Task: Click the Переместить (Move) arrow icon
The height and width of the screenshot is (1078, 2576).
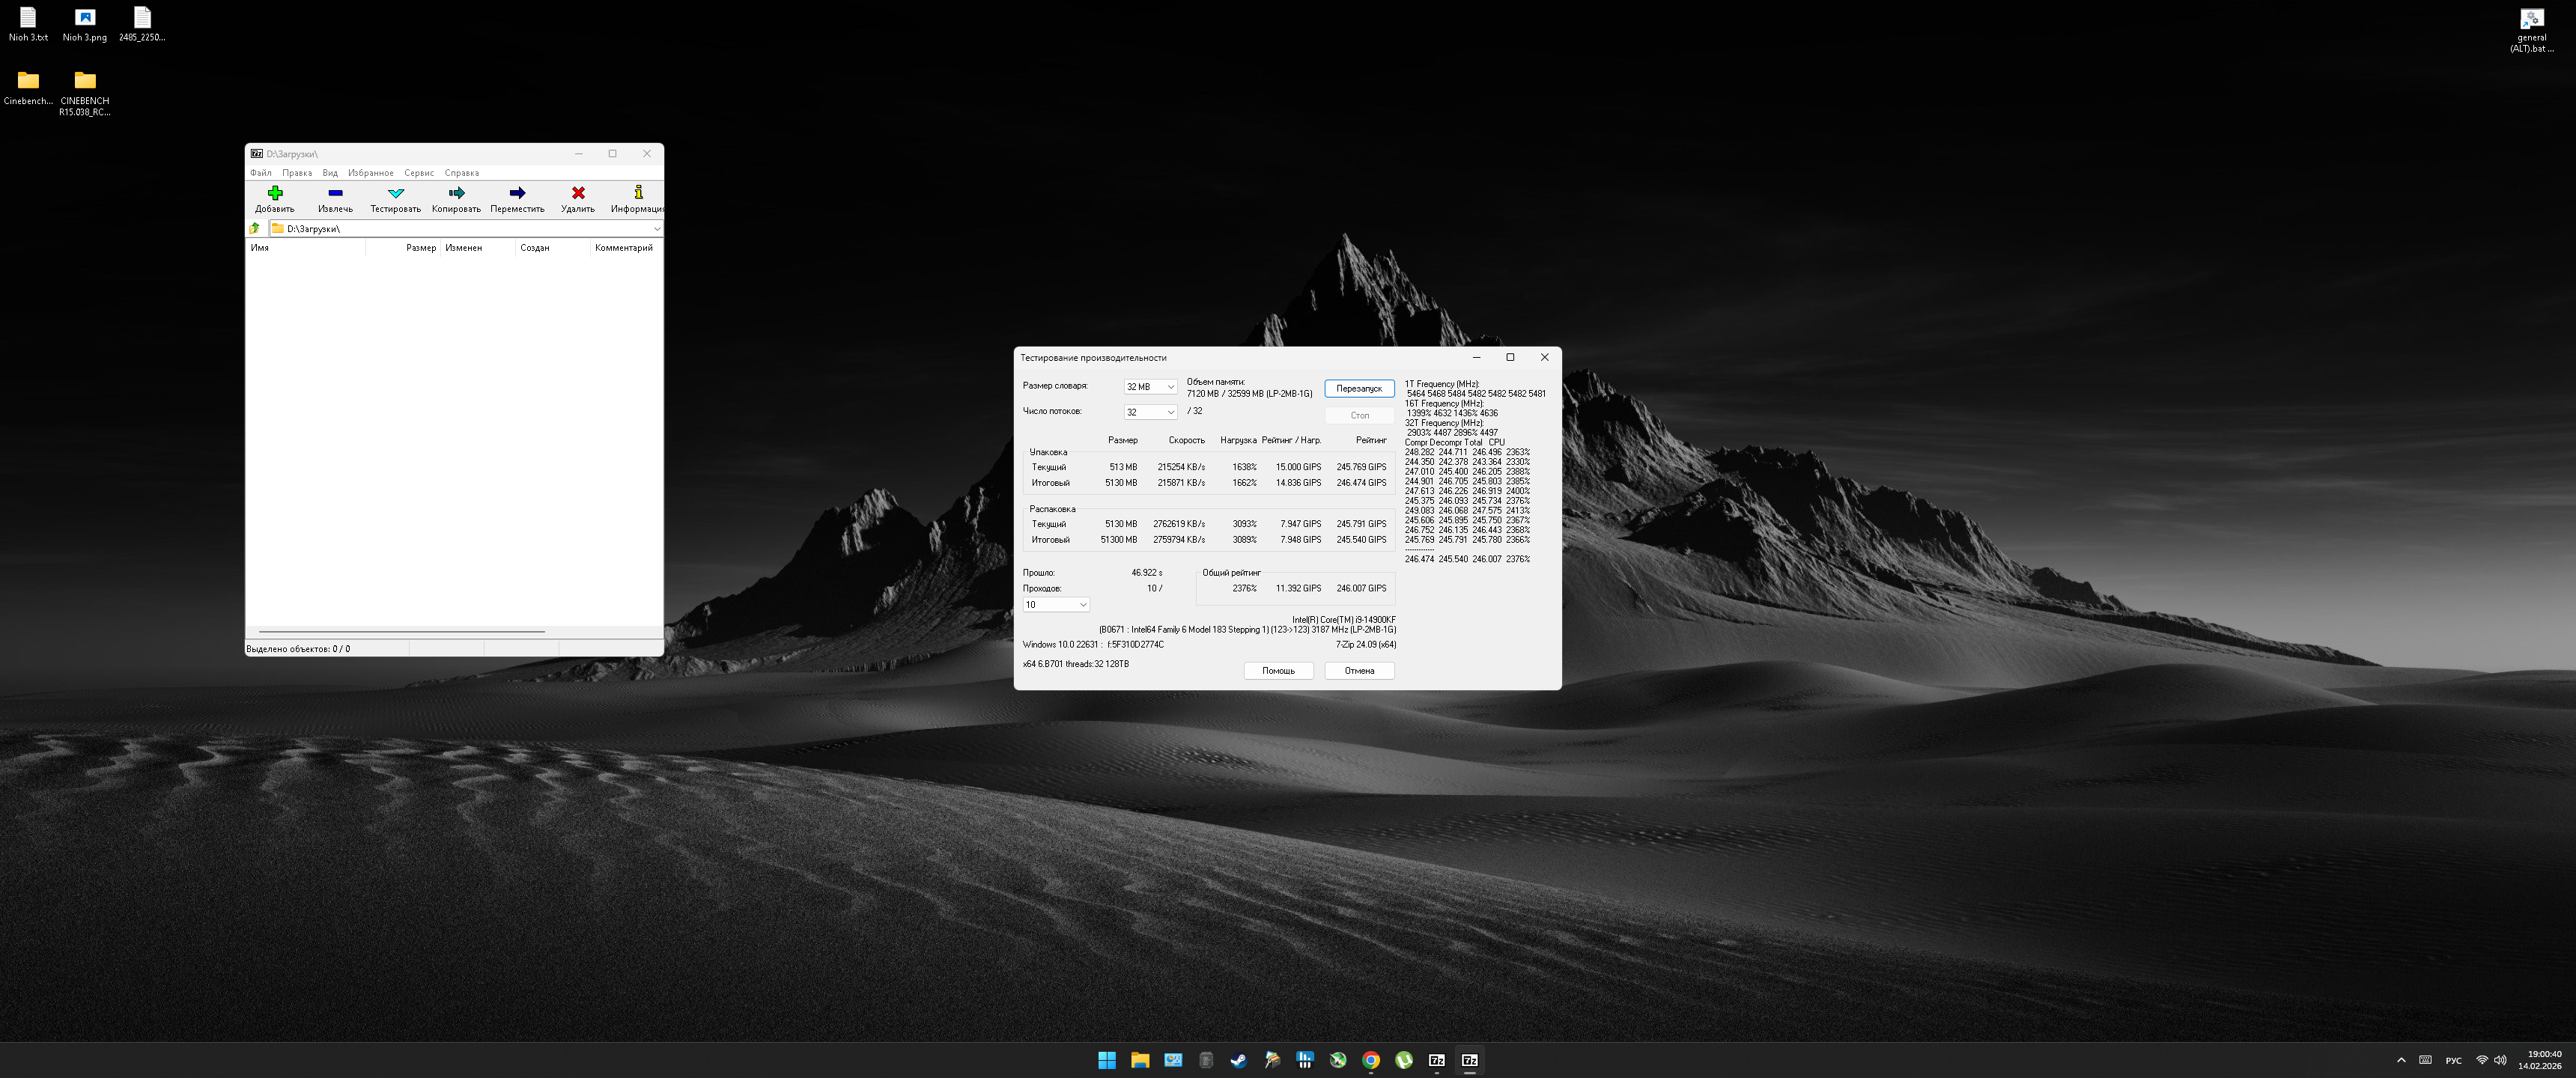Action: click(517, 193)
